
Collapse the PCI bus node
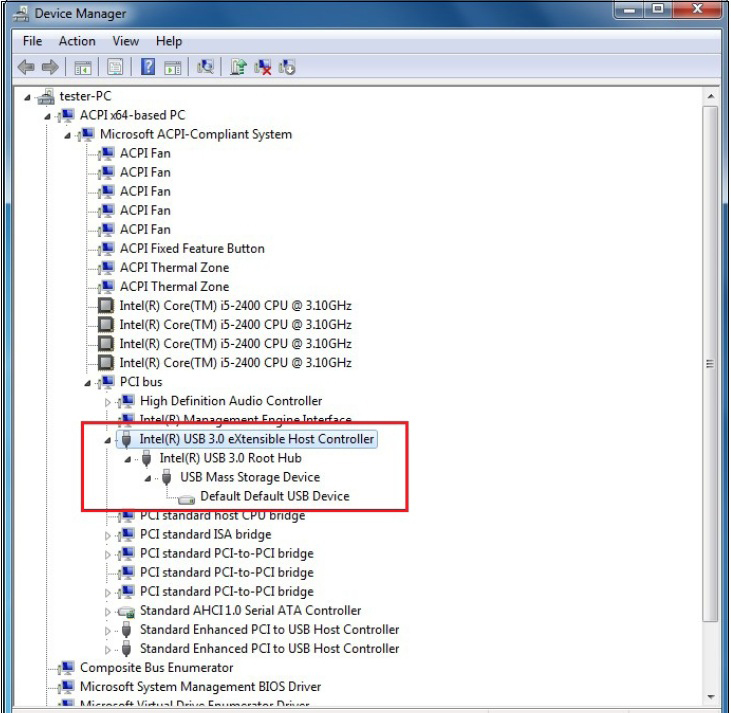(x=87, y=383)
